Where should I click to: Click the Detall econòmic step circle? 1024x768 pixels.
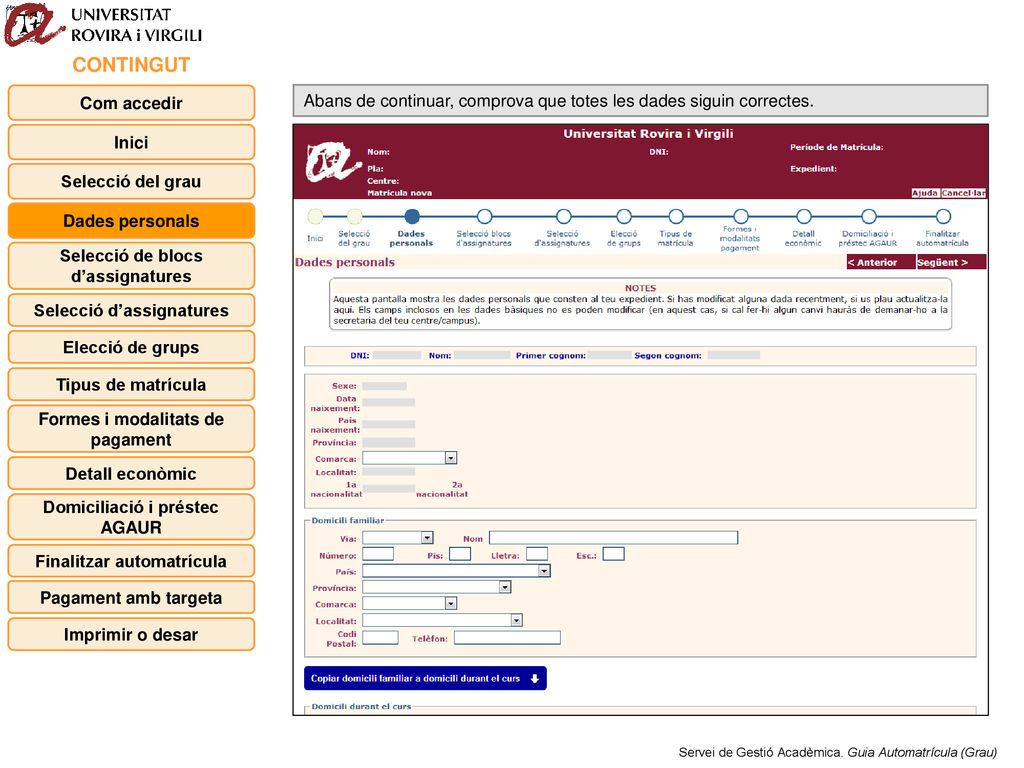(804, 216)
